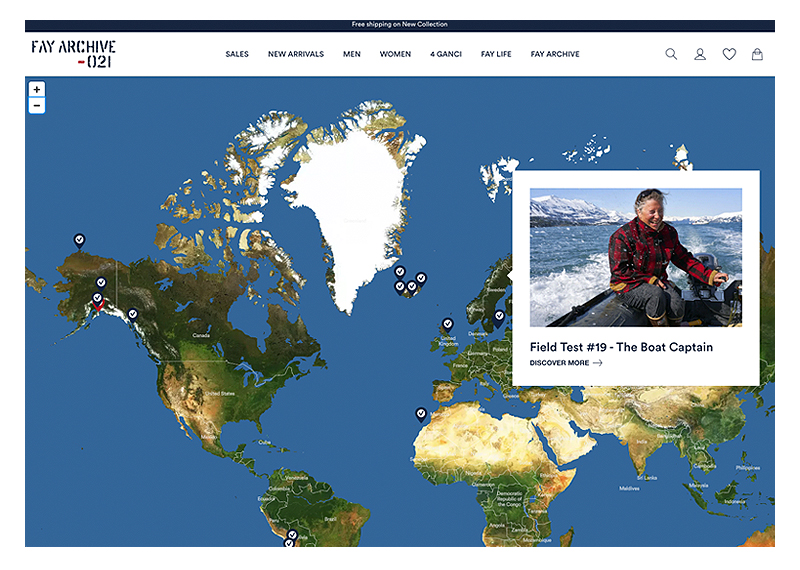Expand the 4 GANCI menu
The image size is (800, 570).
446,54
